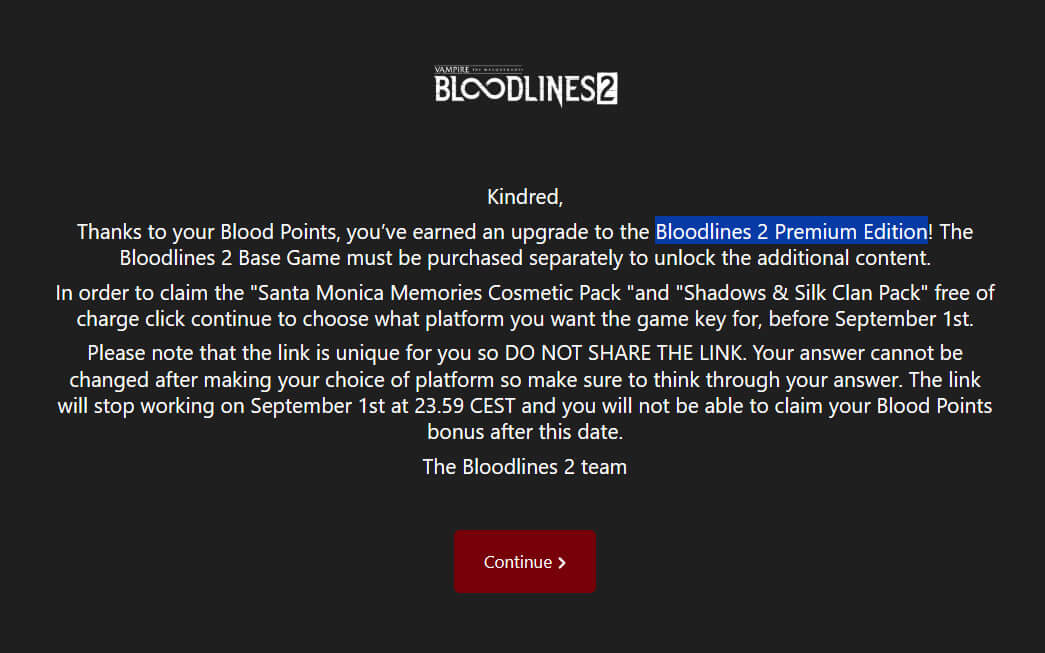Click the "Kindred," greeting line
Viewport: 1045px width, 653px height.
tap(525, 197)
